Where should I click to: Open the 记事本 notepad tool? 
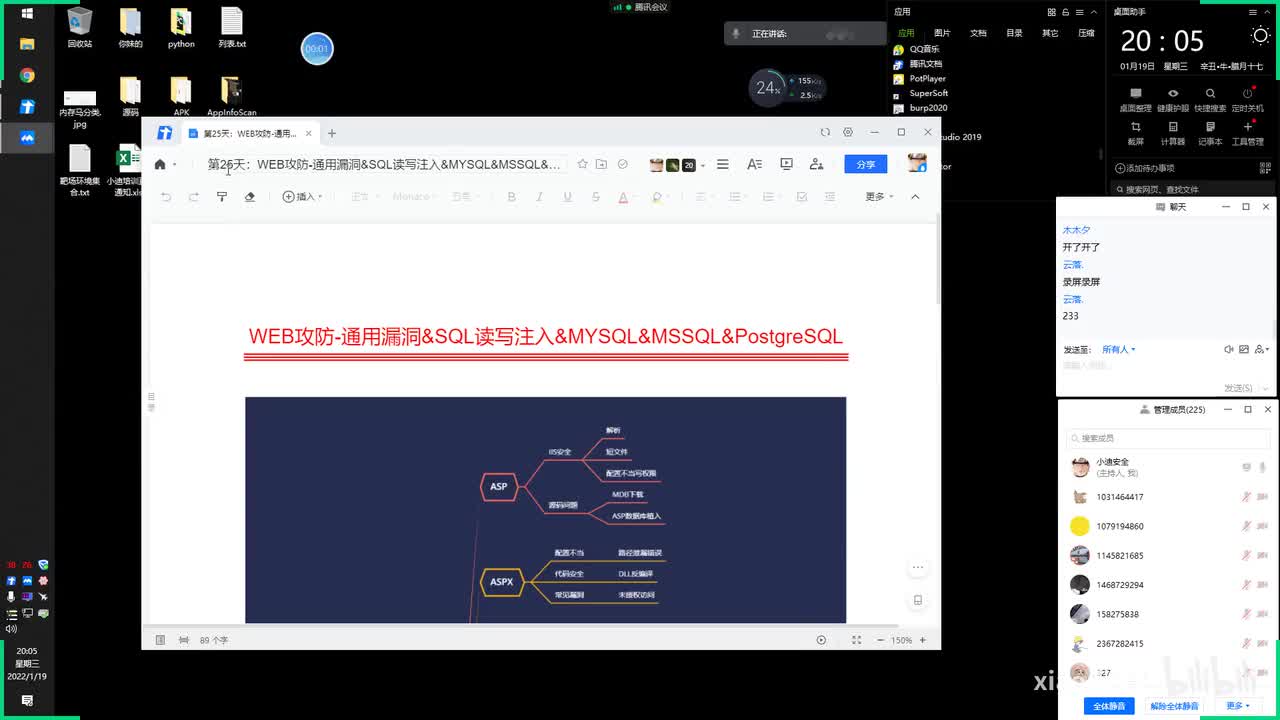click(1210, 132)
